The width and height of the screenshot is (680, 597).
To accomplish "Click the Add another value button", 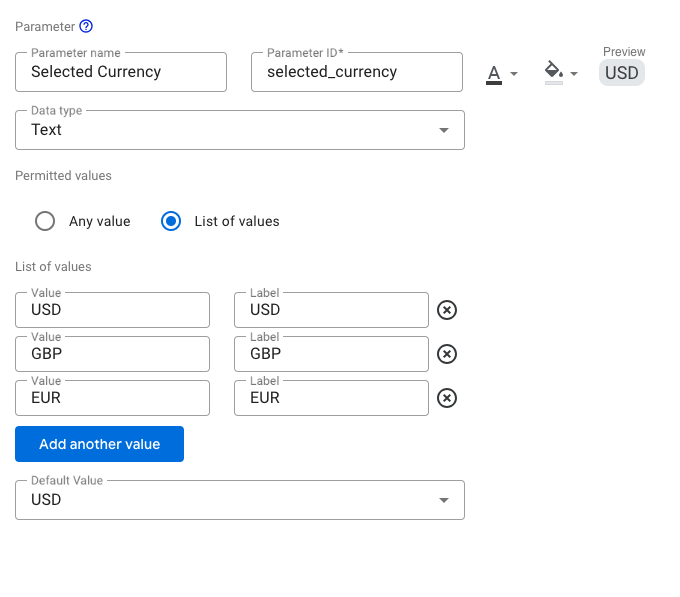I will click(99, 444).
